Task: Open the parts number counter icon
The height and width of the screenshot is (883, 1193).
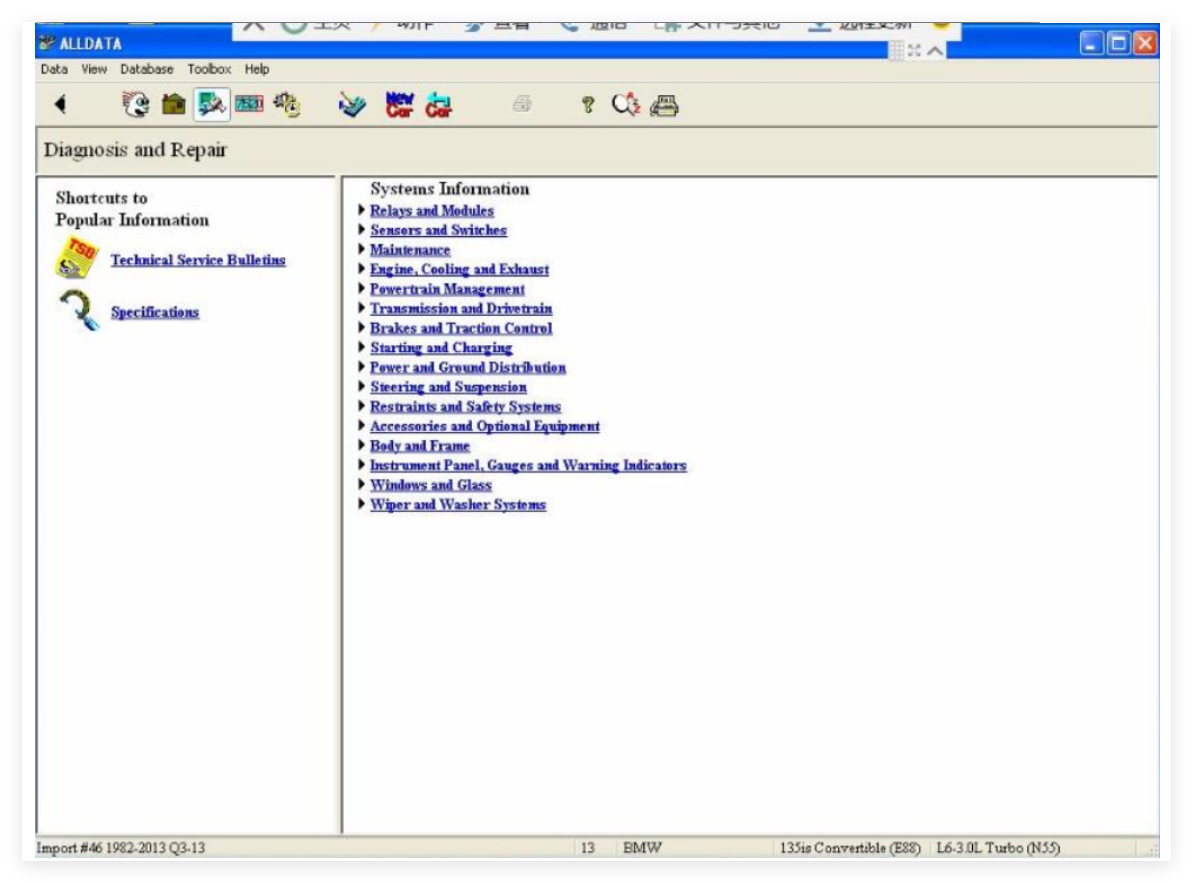Action: (249, 103)
